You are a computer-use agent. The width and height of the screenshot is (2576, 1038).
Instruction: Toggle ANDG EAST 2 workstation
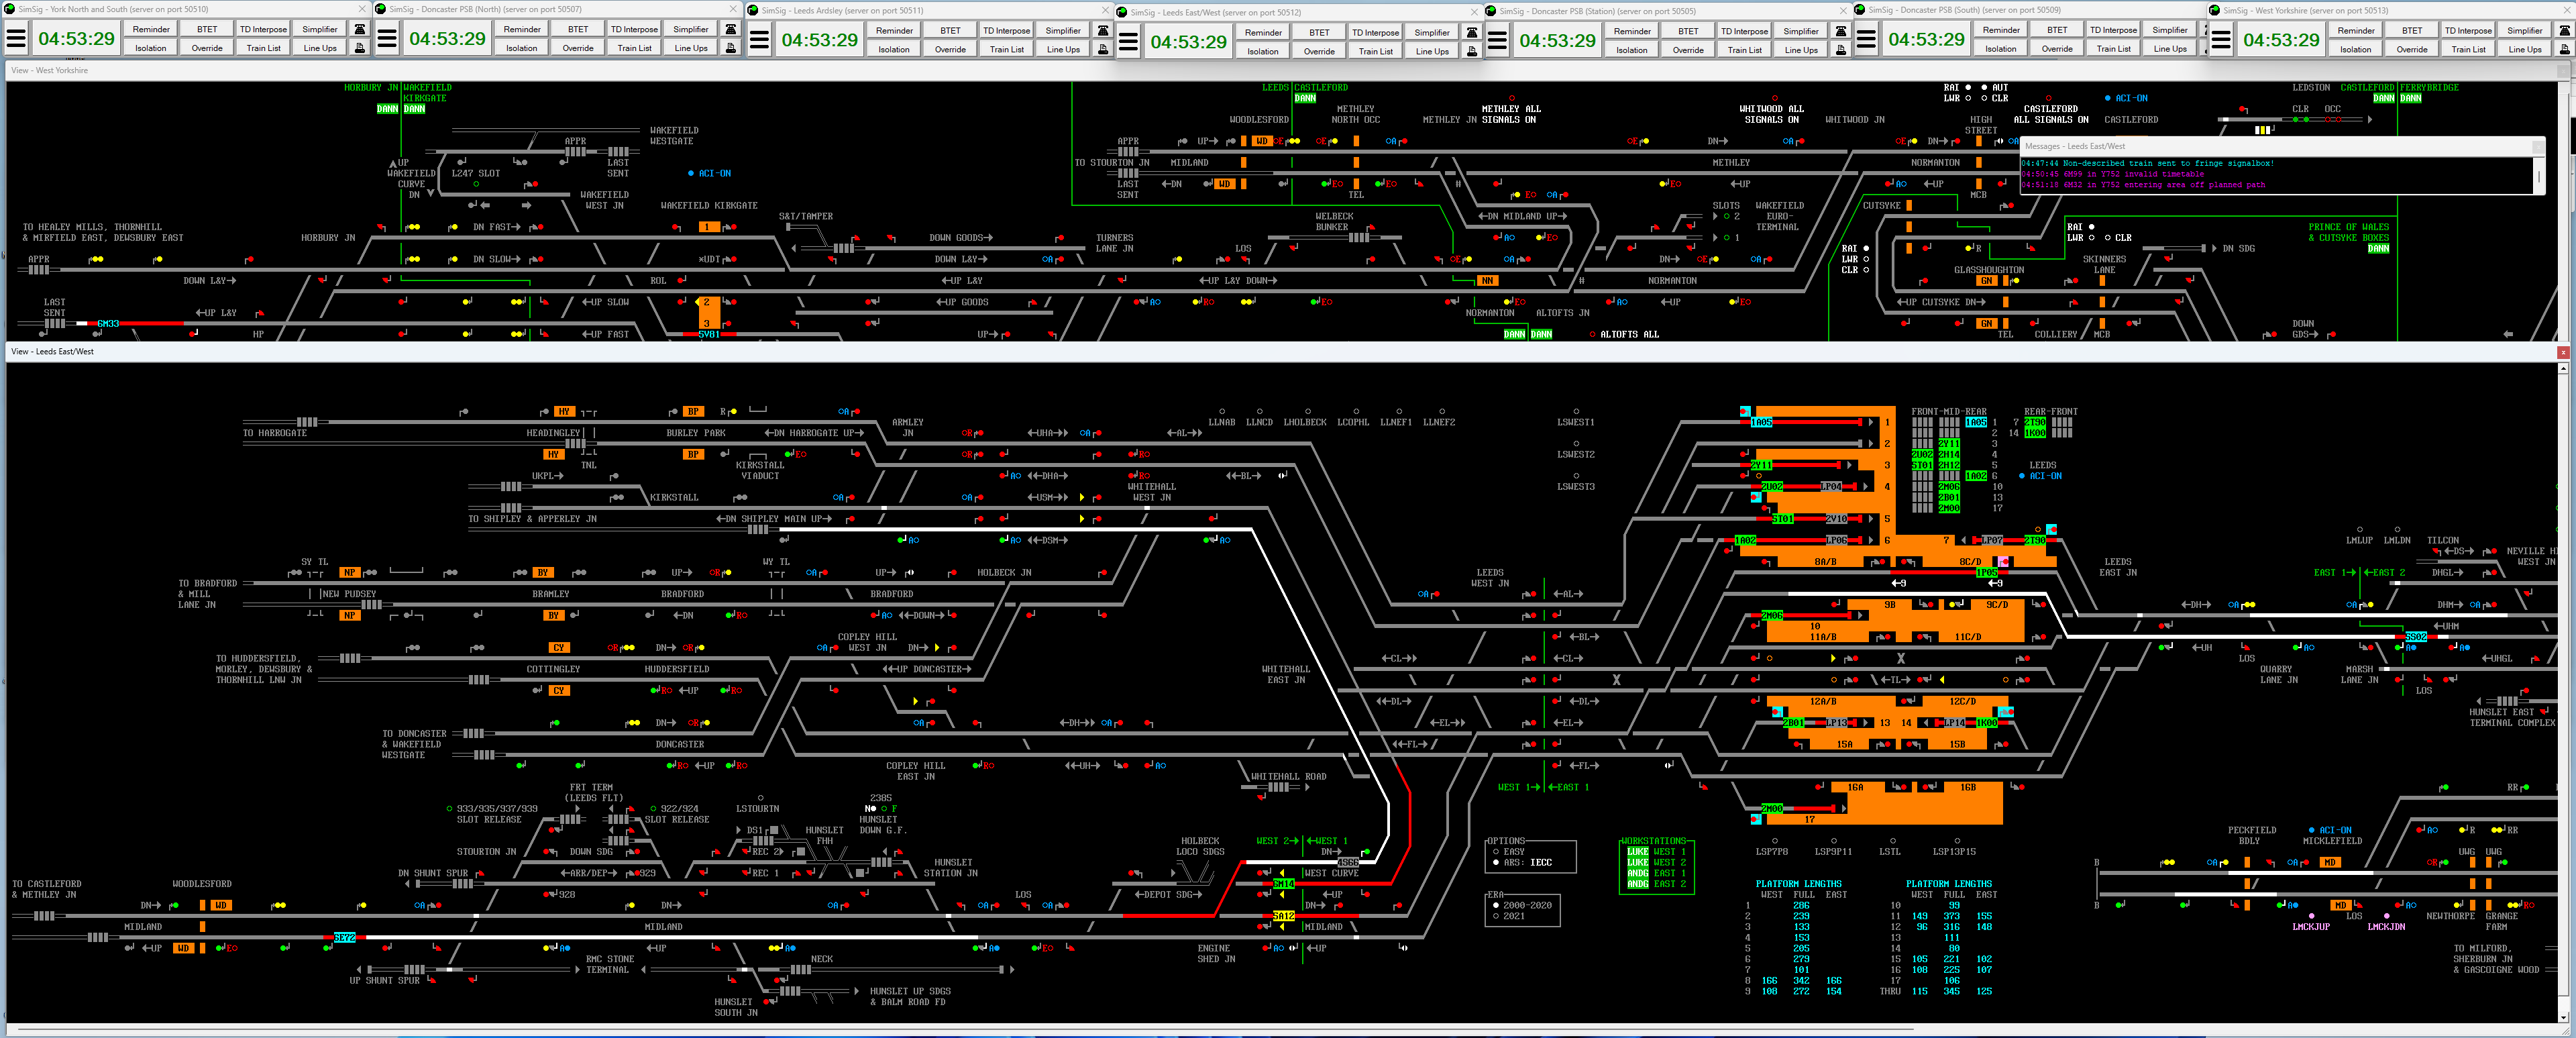(x=1637, y=884)
